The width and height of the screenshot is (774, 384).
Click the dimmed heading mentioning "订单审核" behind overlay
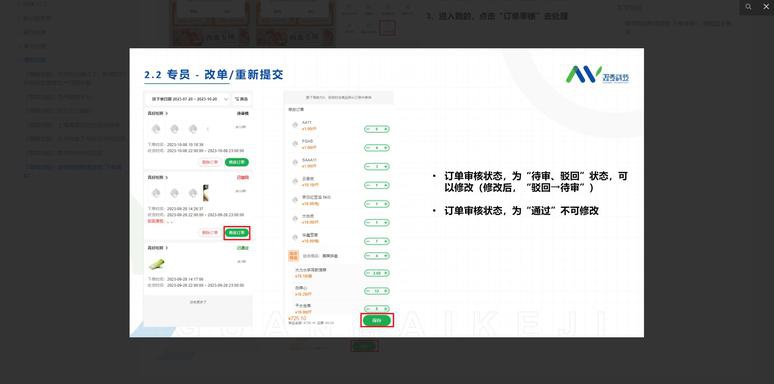click(496, 16)
